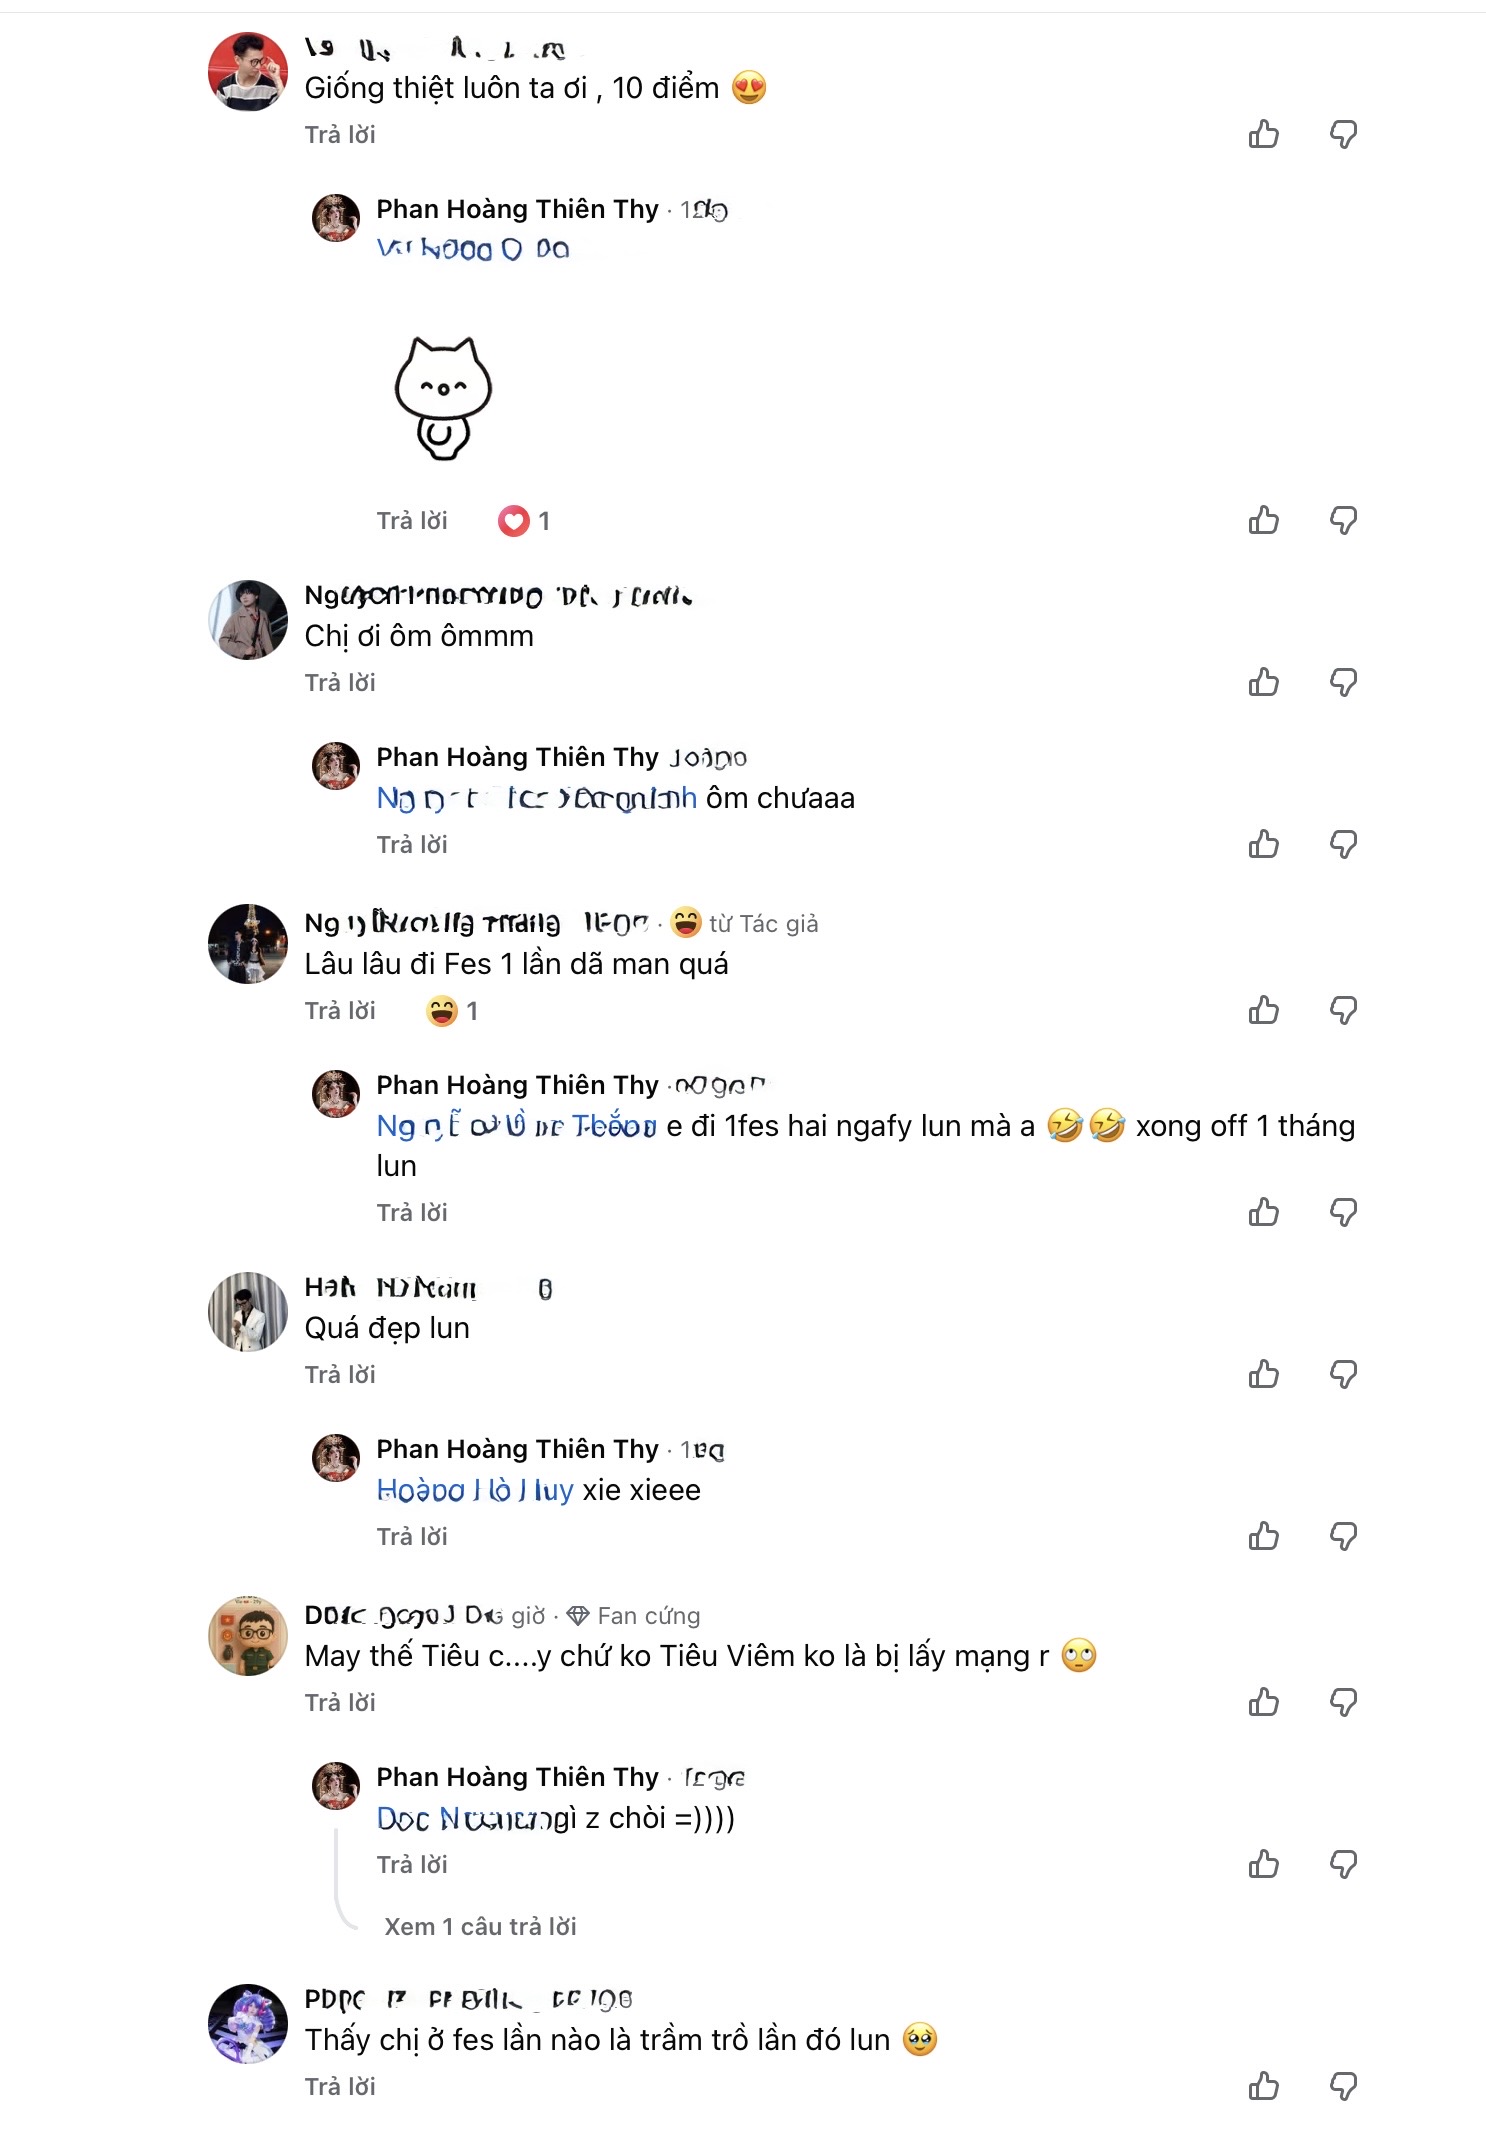Click the heart reaction on cat sticker reply
This screenshot has width=1486, height=2138.
coord(514,521)
